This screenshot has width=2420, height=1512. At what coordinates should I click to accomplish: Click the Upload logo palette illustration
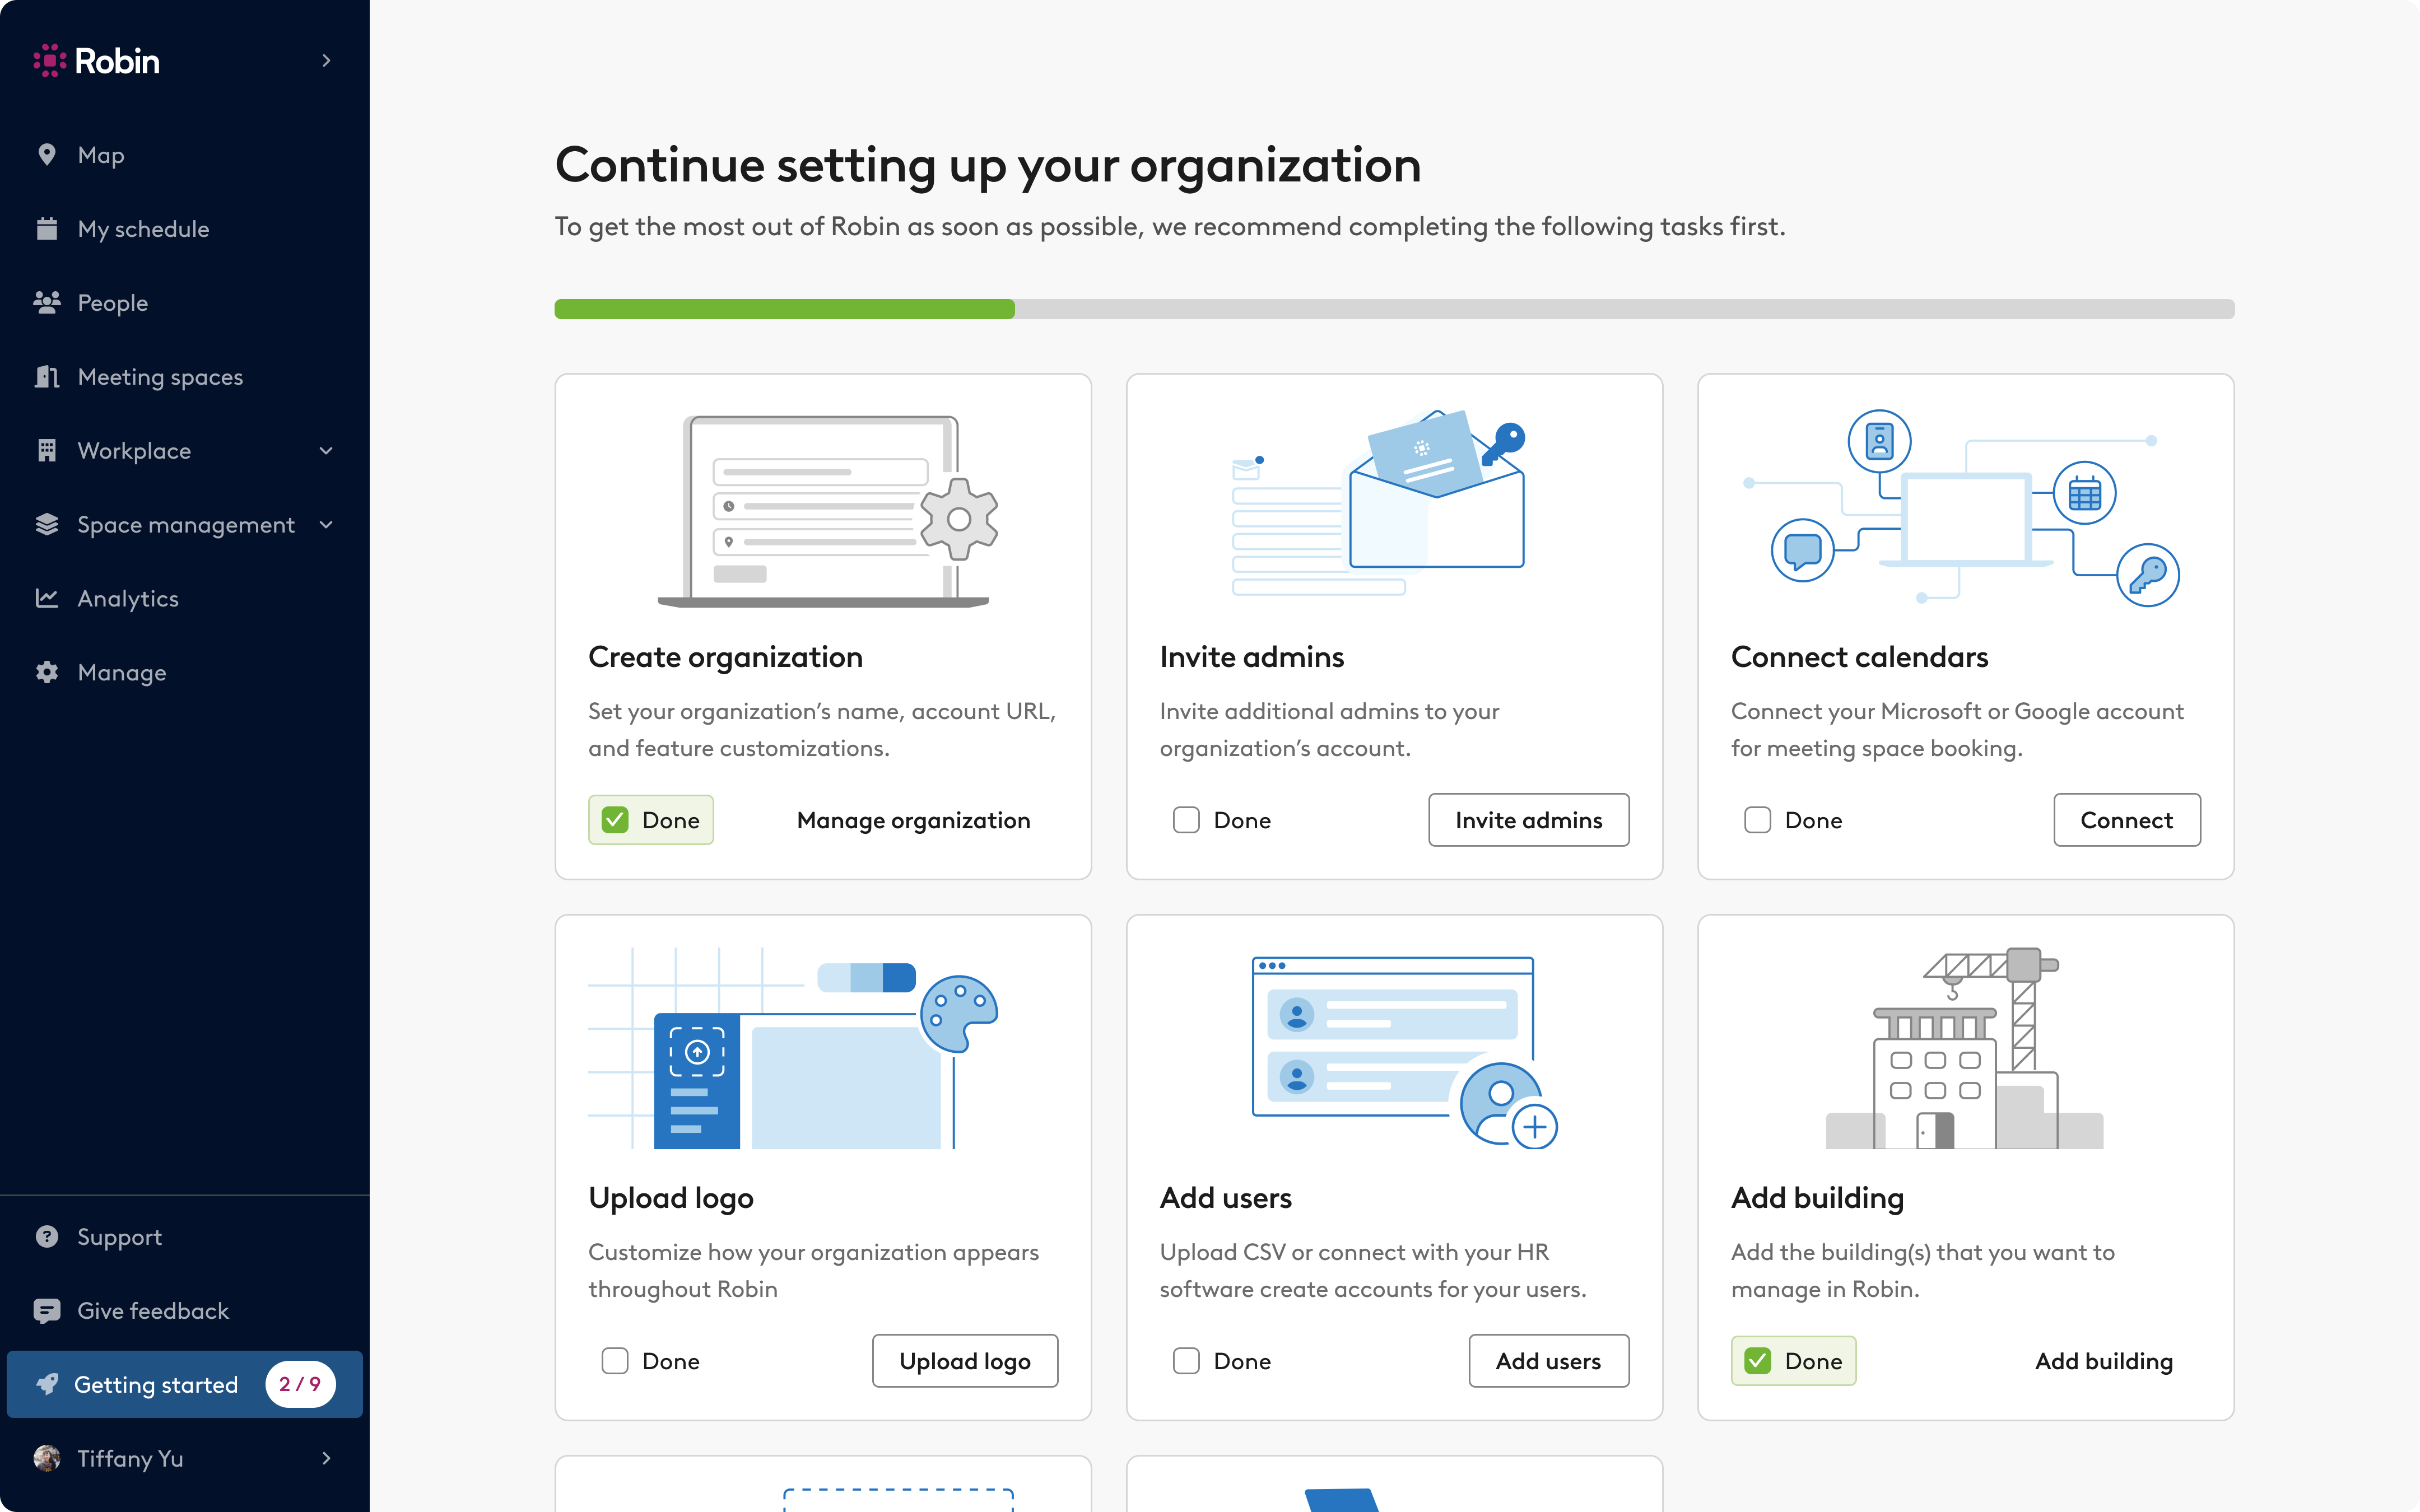coord(793,1048)
